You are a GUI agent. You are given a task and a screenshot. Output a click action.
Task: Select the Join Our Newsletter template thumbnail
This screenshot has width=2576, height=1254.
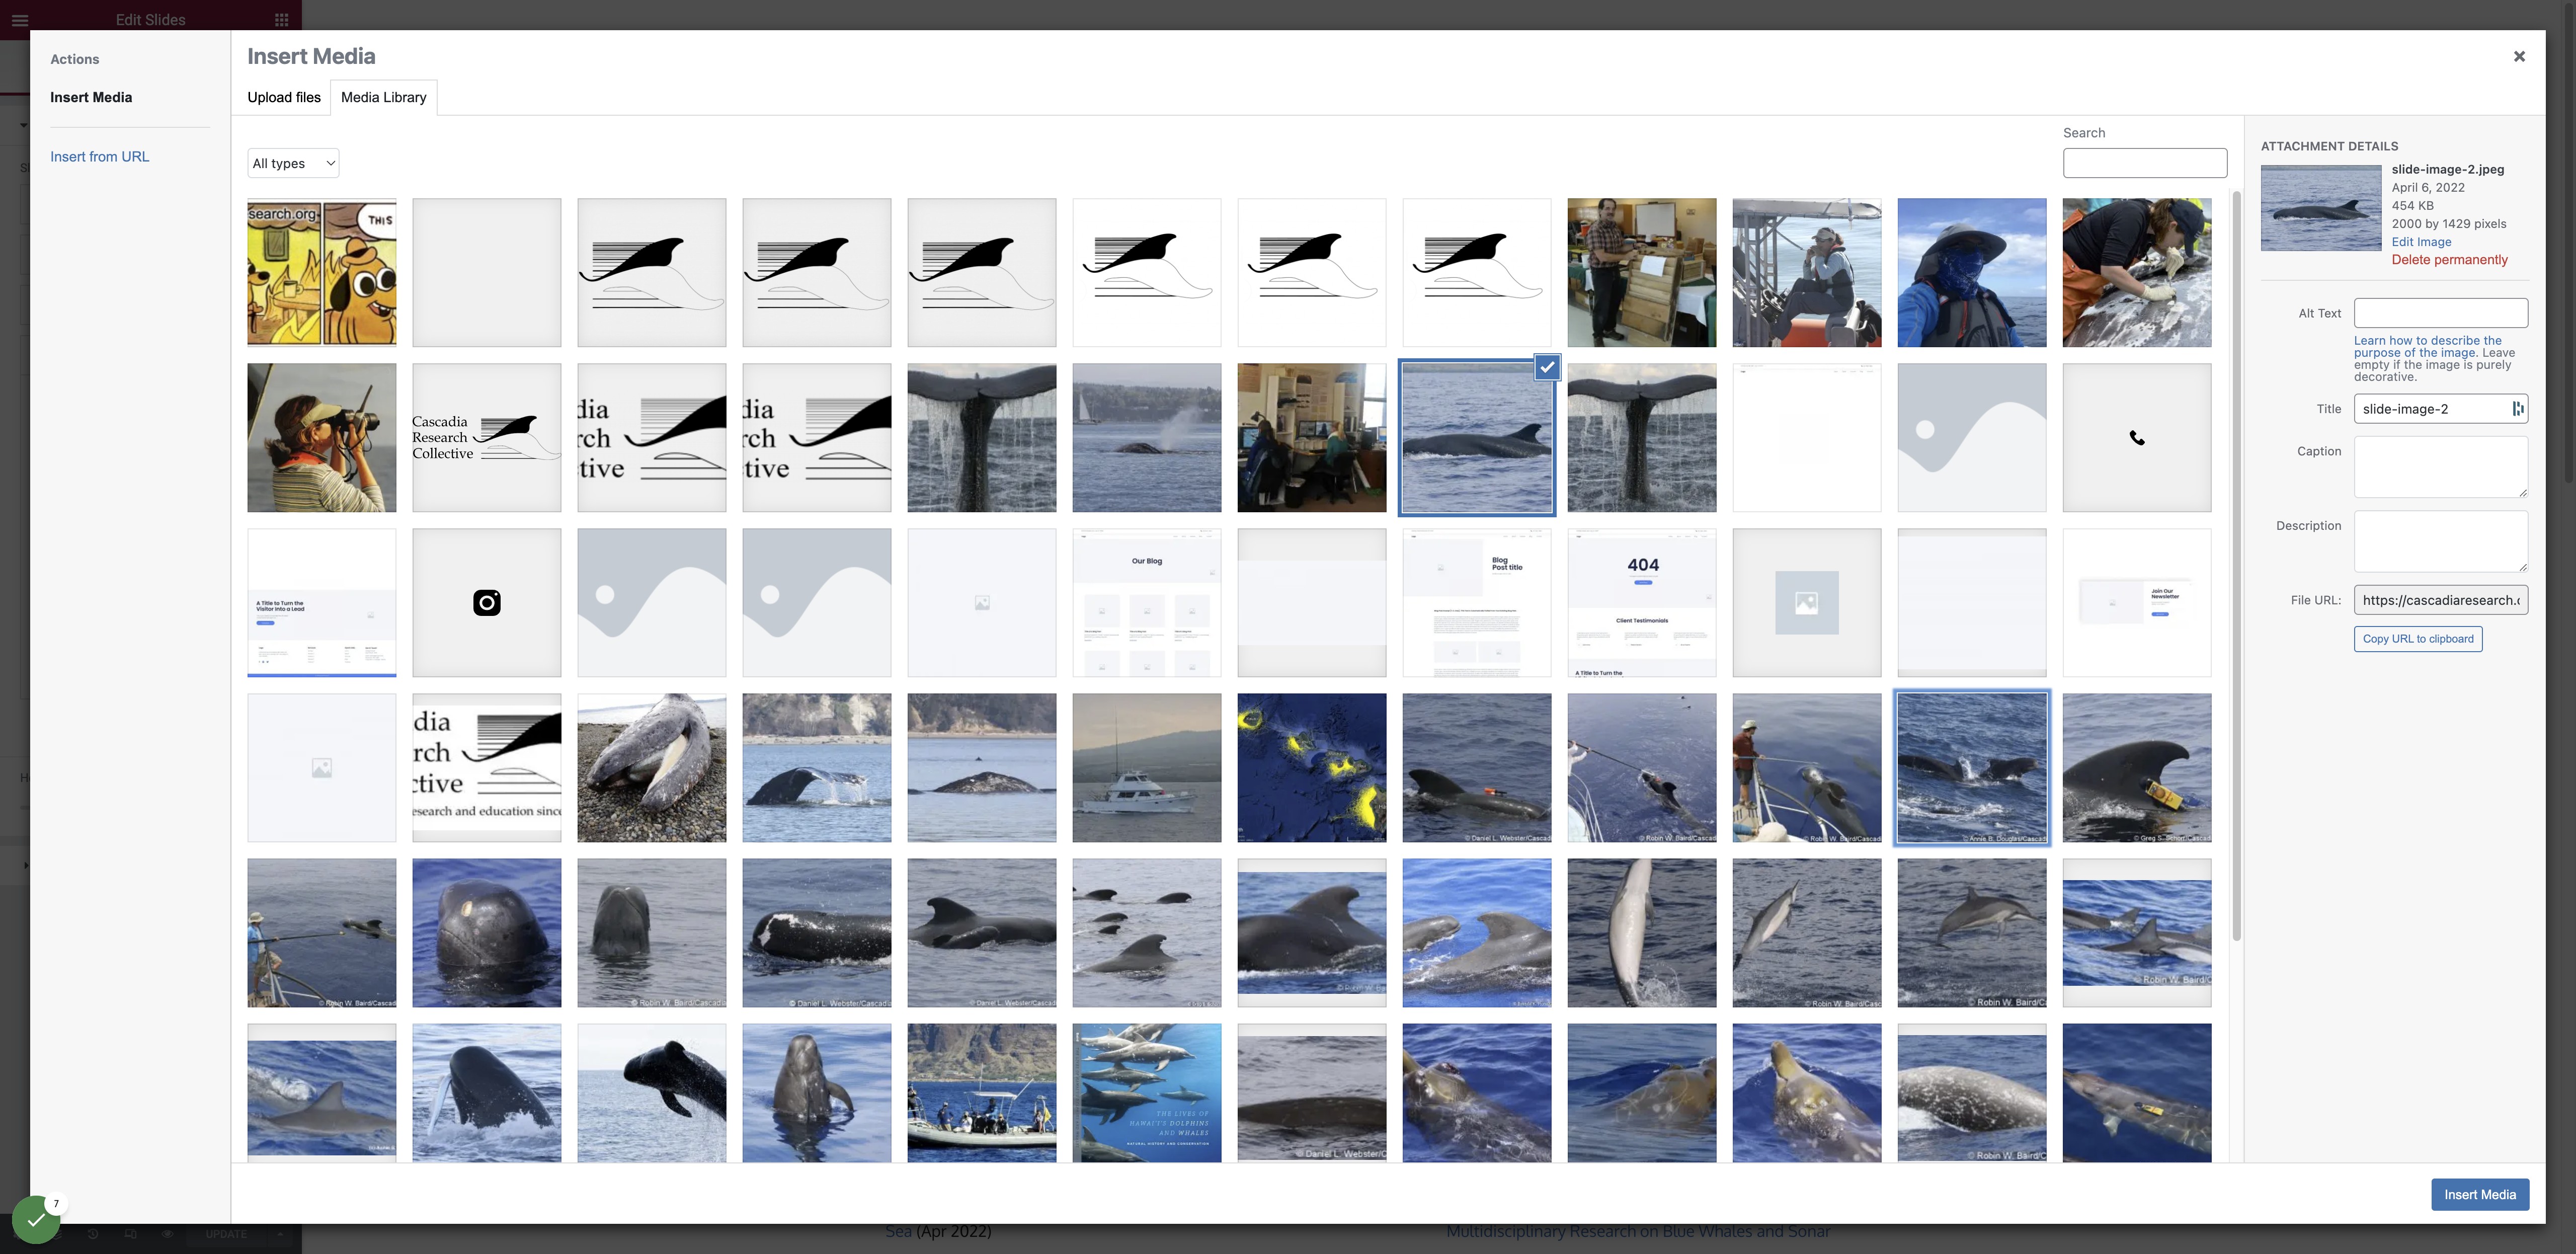click(x=2136, y=603)
